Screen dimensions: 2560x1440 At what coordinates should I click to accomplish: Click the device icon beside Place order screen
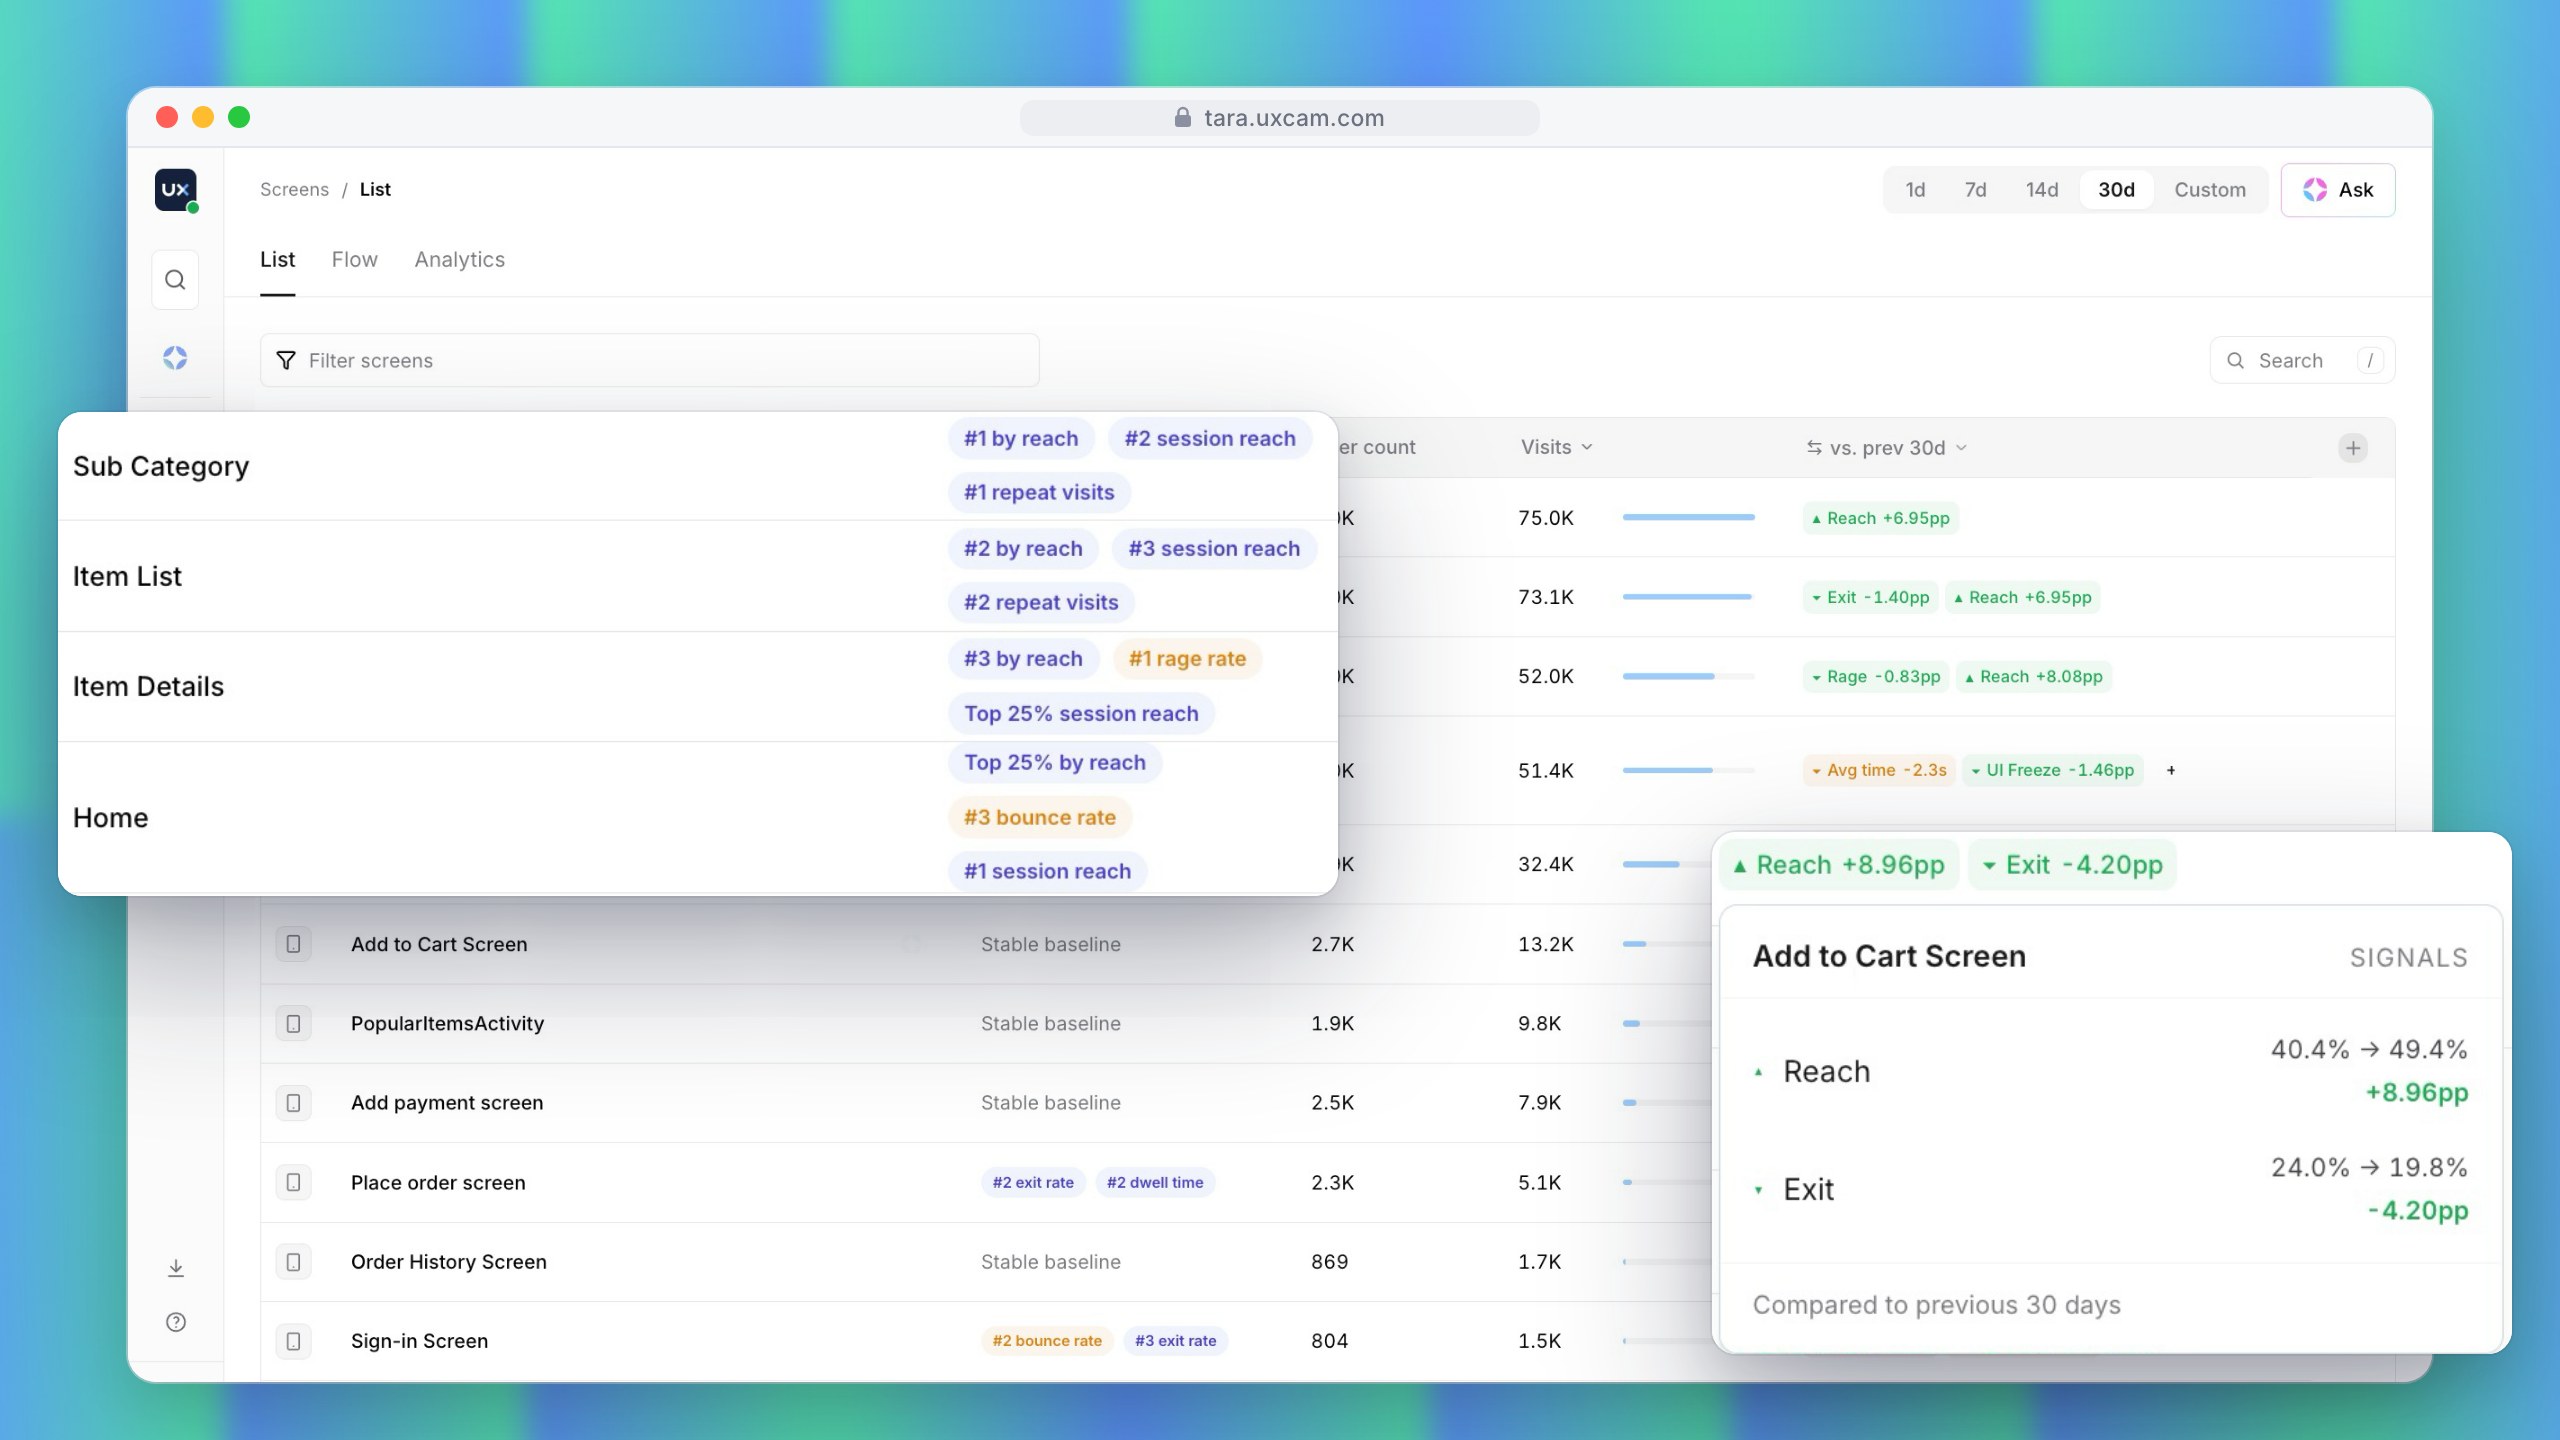(x=293, y=1182)
